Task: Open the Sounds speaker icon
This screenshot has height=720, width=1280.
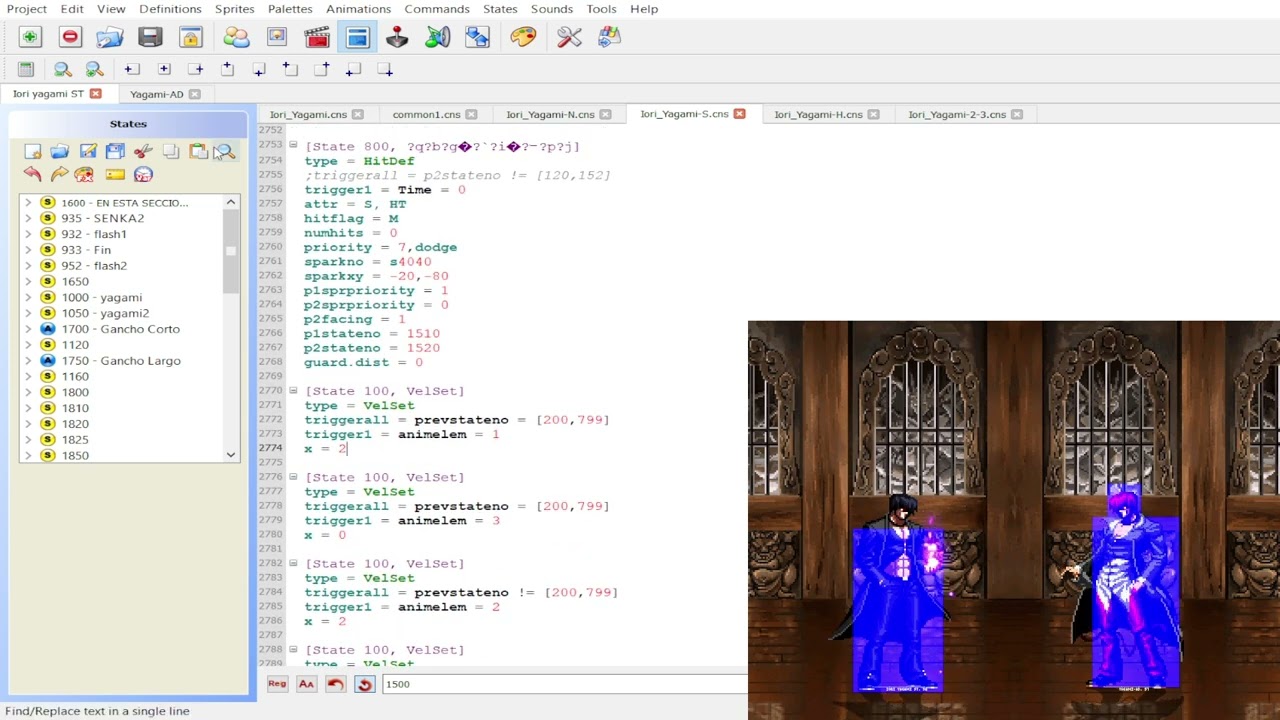Action: point(437,37)
